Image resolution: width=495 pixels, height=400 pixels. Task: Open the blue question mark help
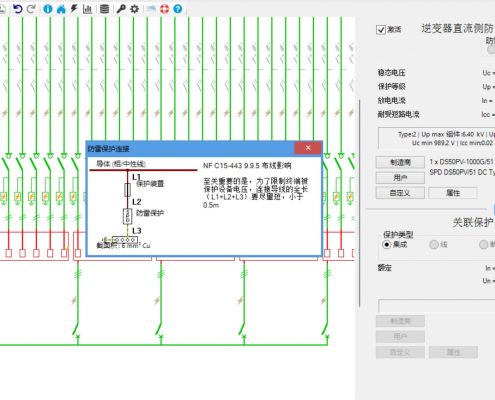click(x=178, y=9)
